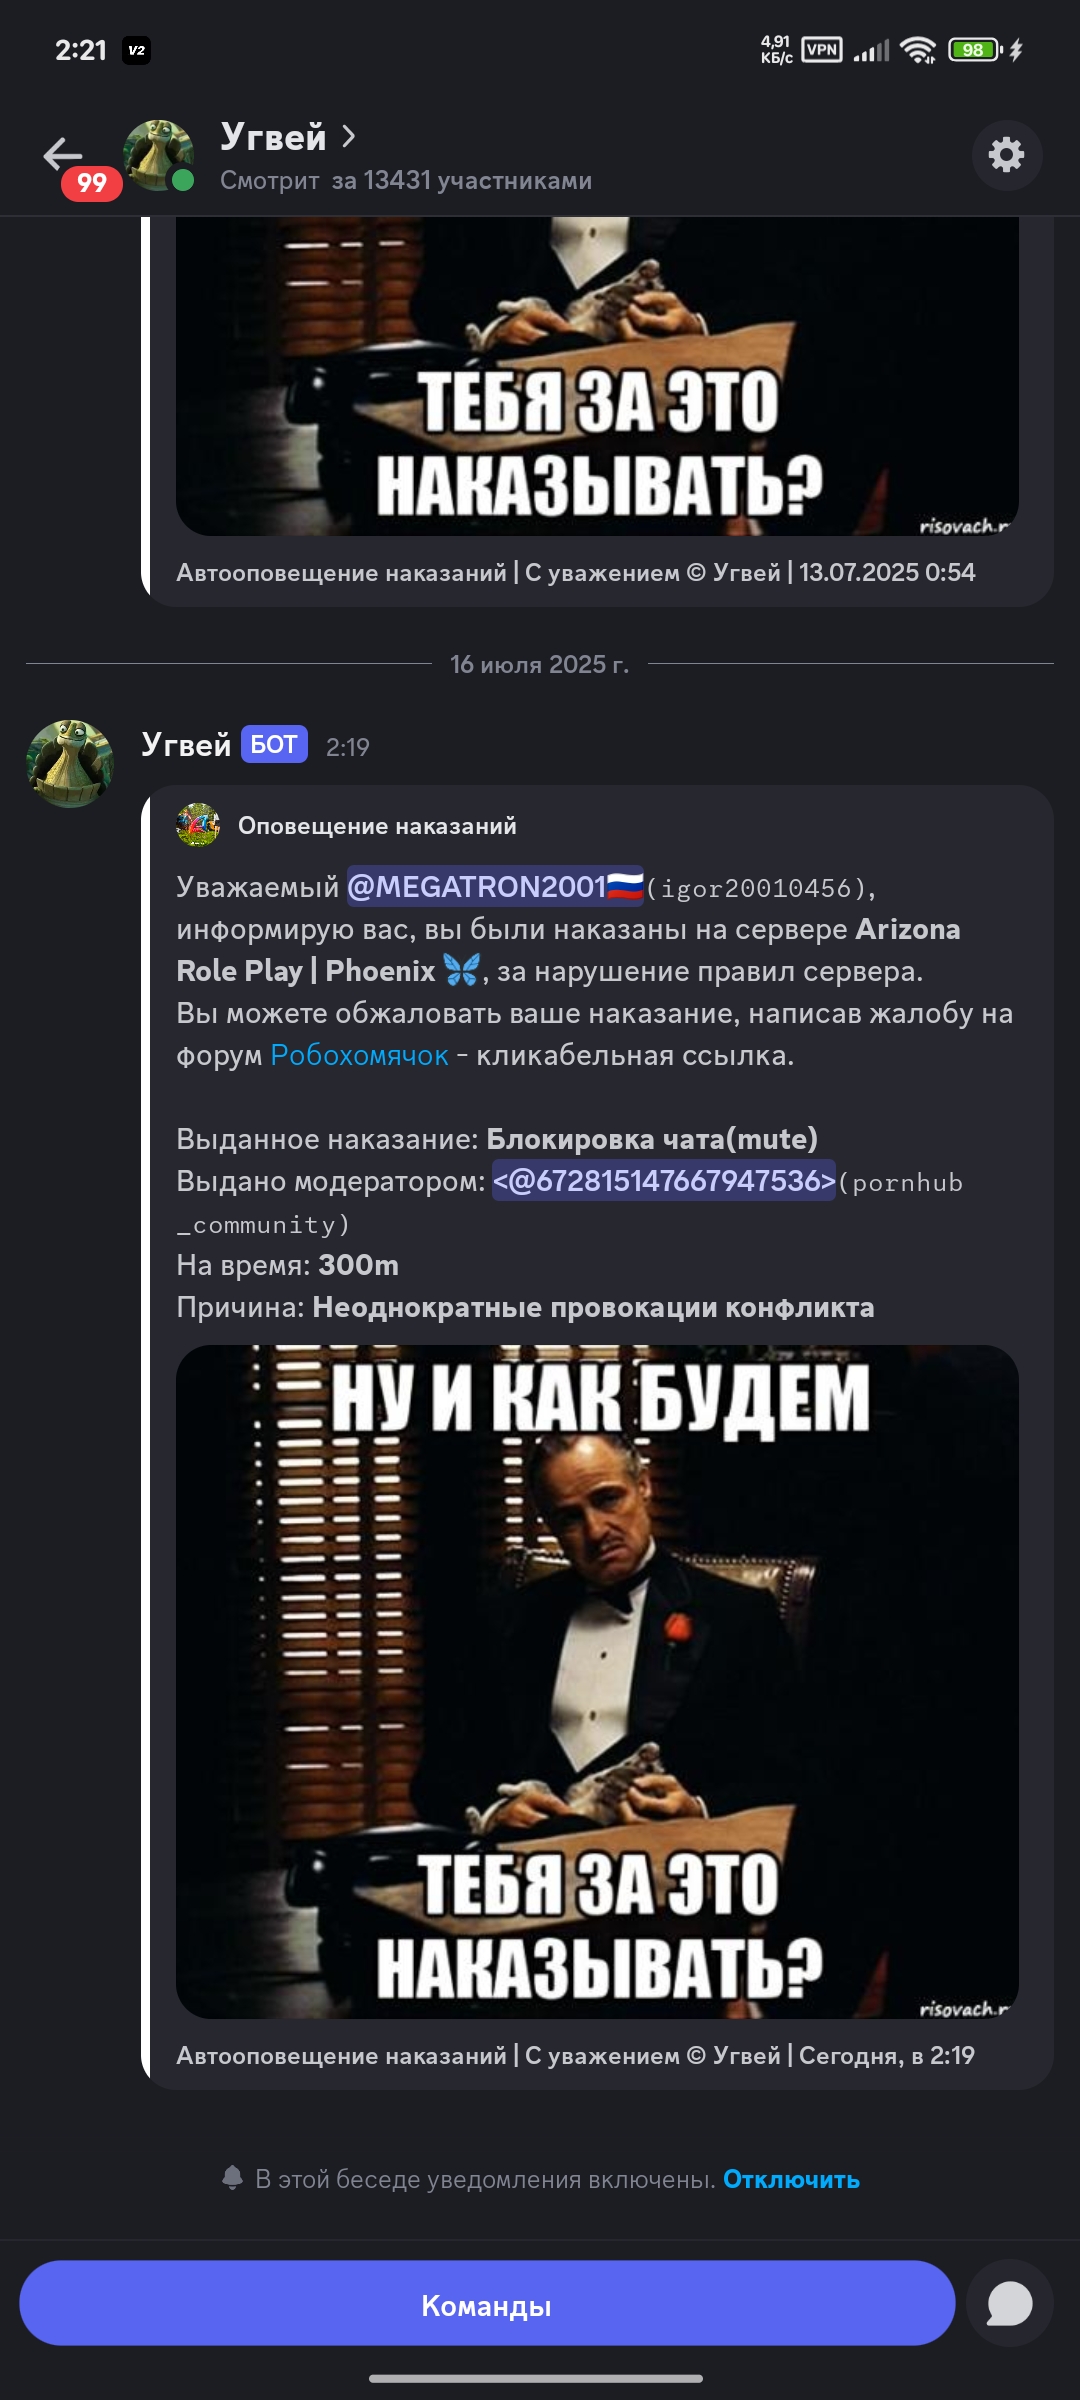This screenshot has width=1080, height=2400.
Task: Open the earlier meme image from 13.07.2025
Action: pos(597,376)
